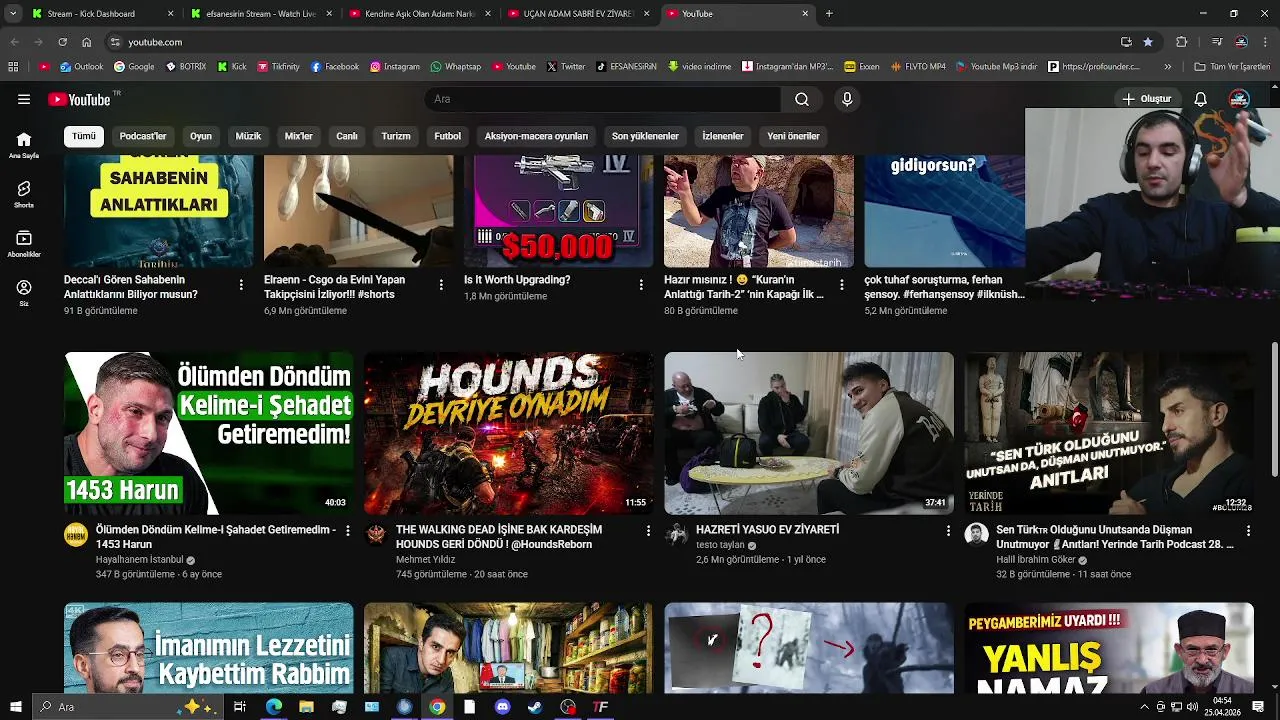The height and width of the screenshot is (720, 1280).
Task: Open more options for Sen Türk Olduğunu video
Action: [x=1248, y=530]
